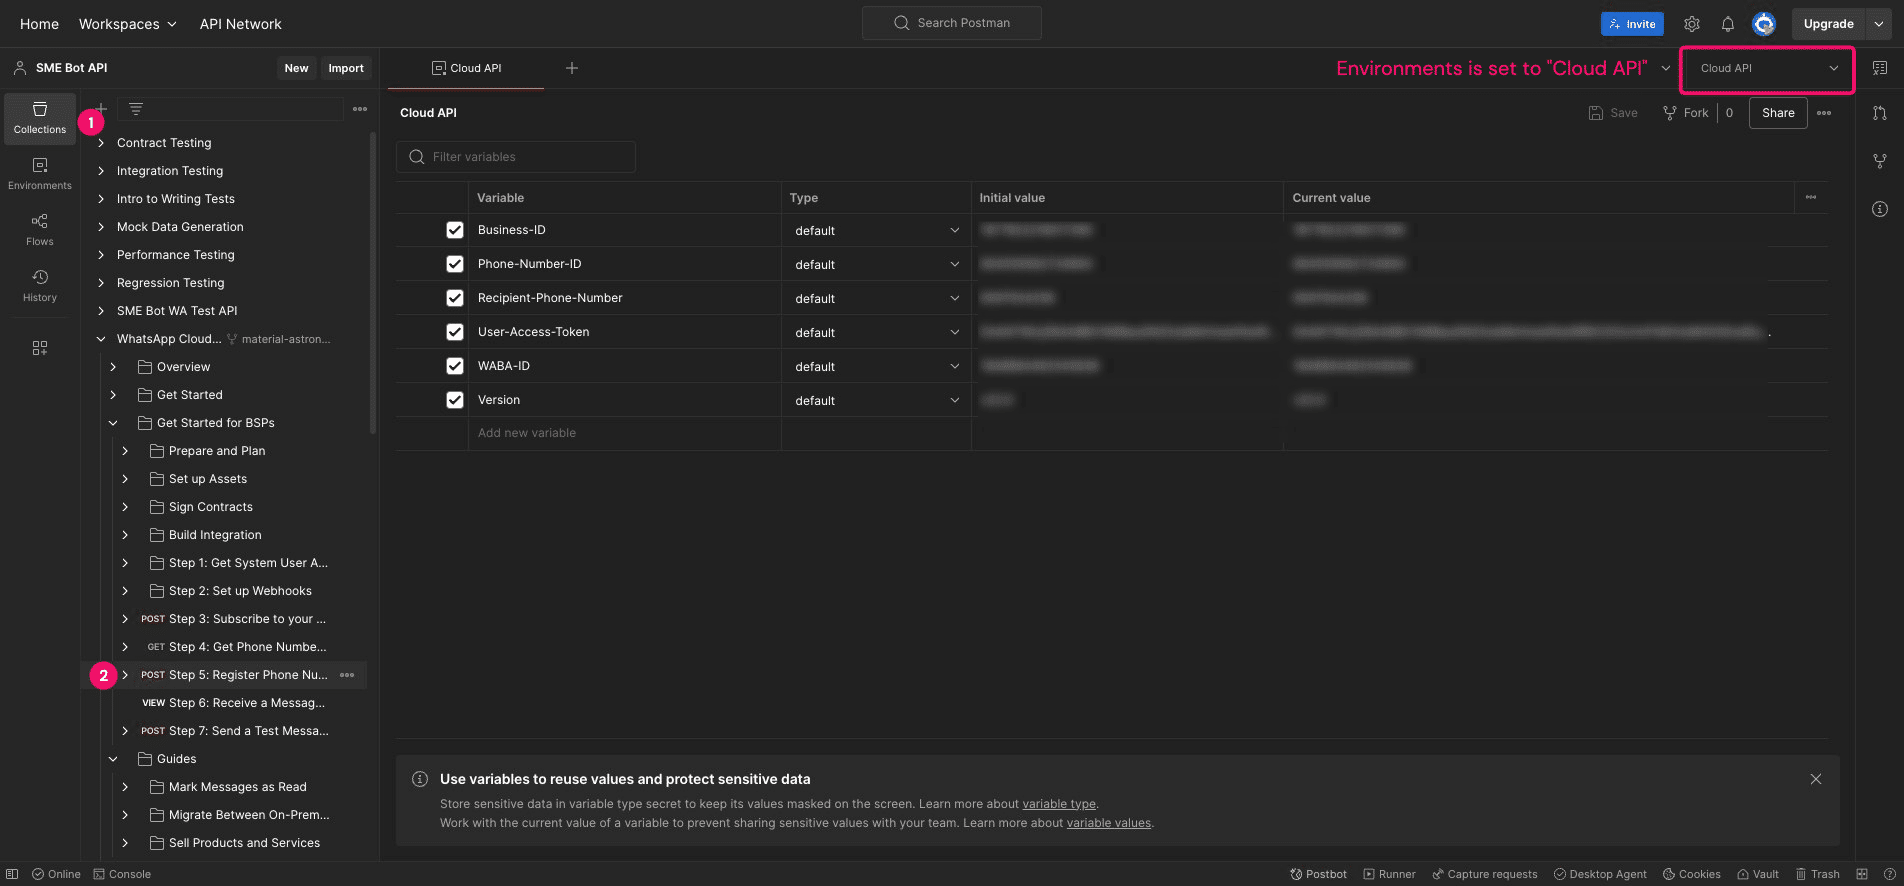Uncheck the Business-ID variable checkbox
This screenshot has height=886, width=1904.
click(455, 230)
